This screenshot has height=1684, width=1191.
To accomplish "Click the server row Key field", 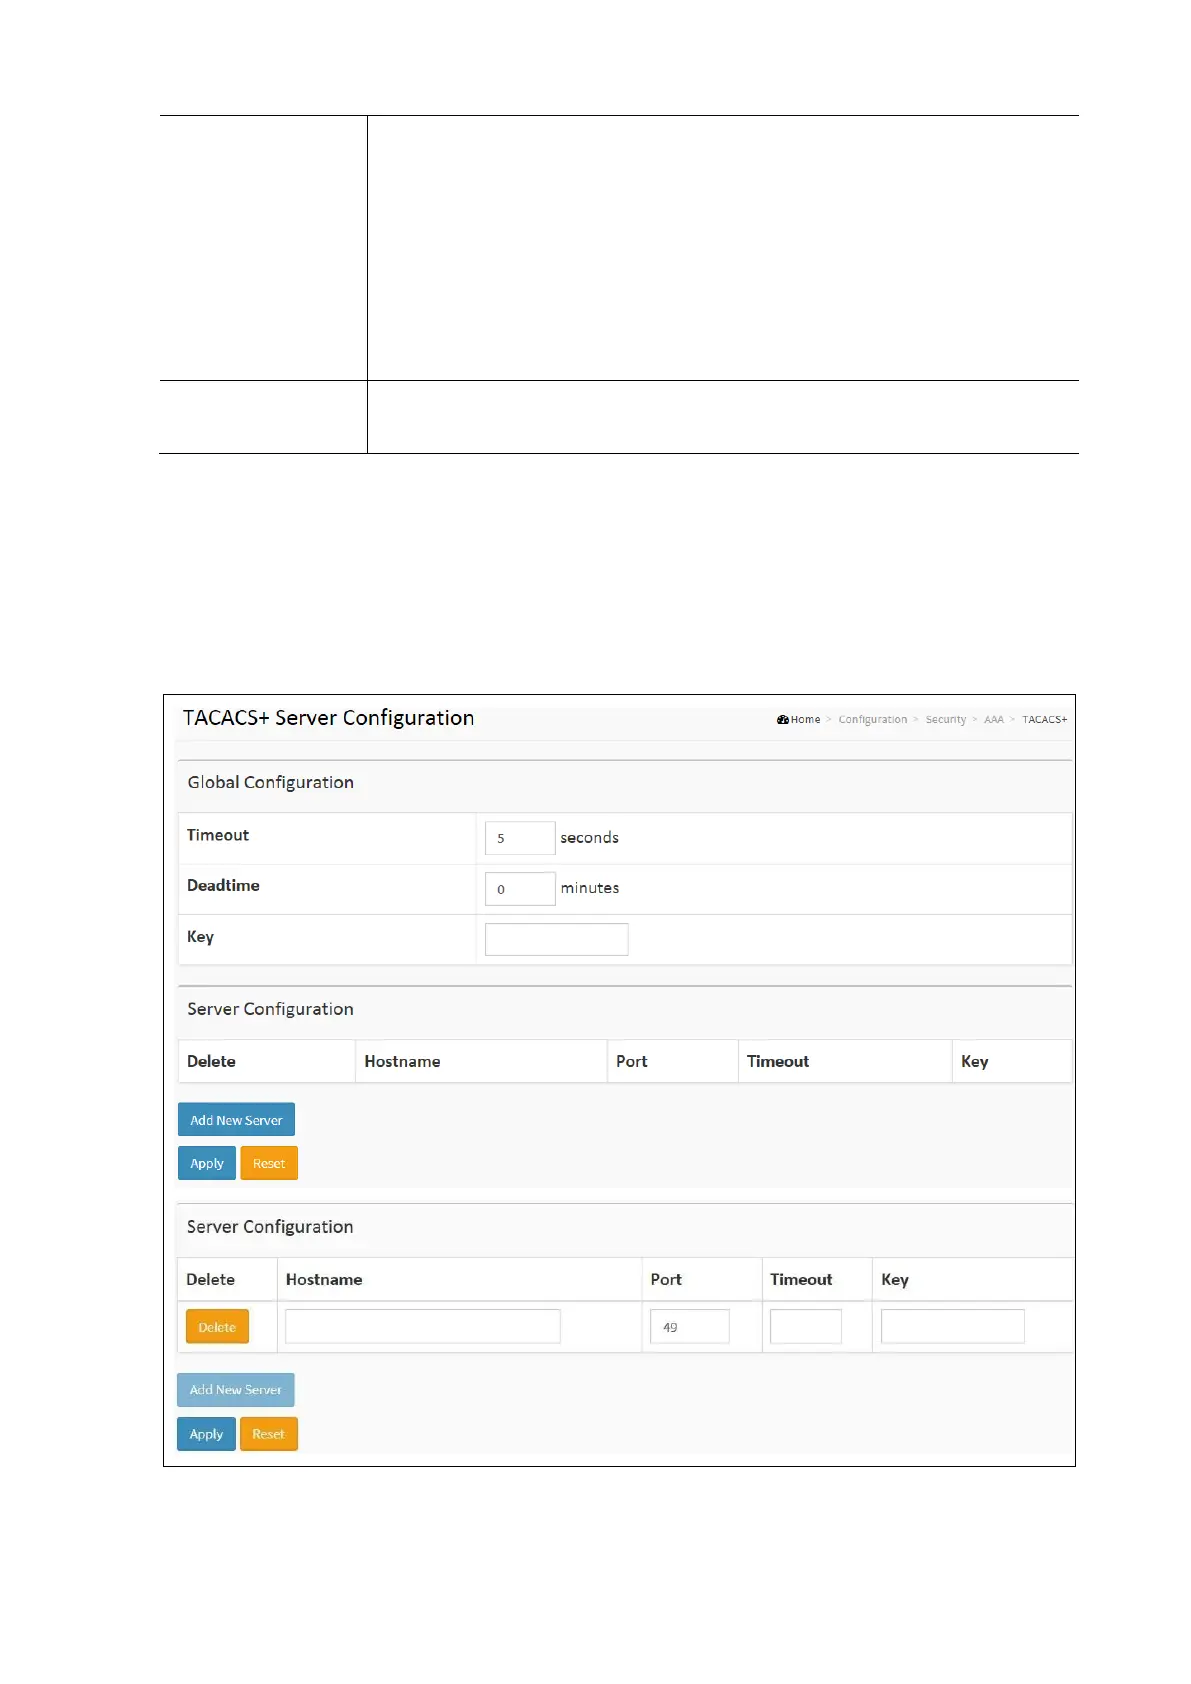I will (953, 1326).
